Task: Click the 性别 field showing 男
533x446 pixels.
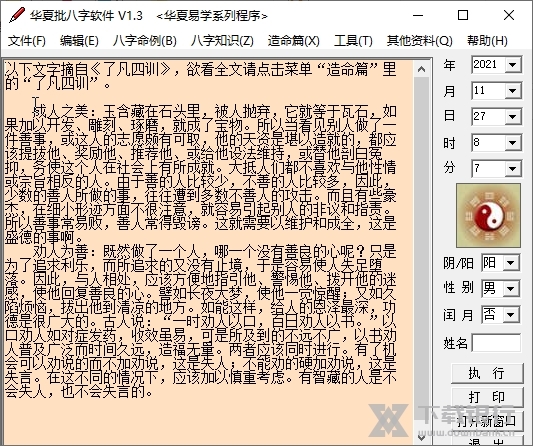Action: tap(492, 289)
